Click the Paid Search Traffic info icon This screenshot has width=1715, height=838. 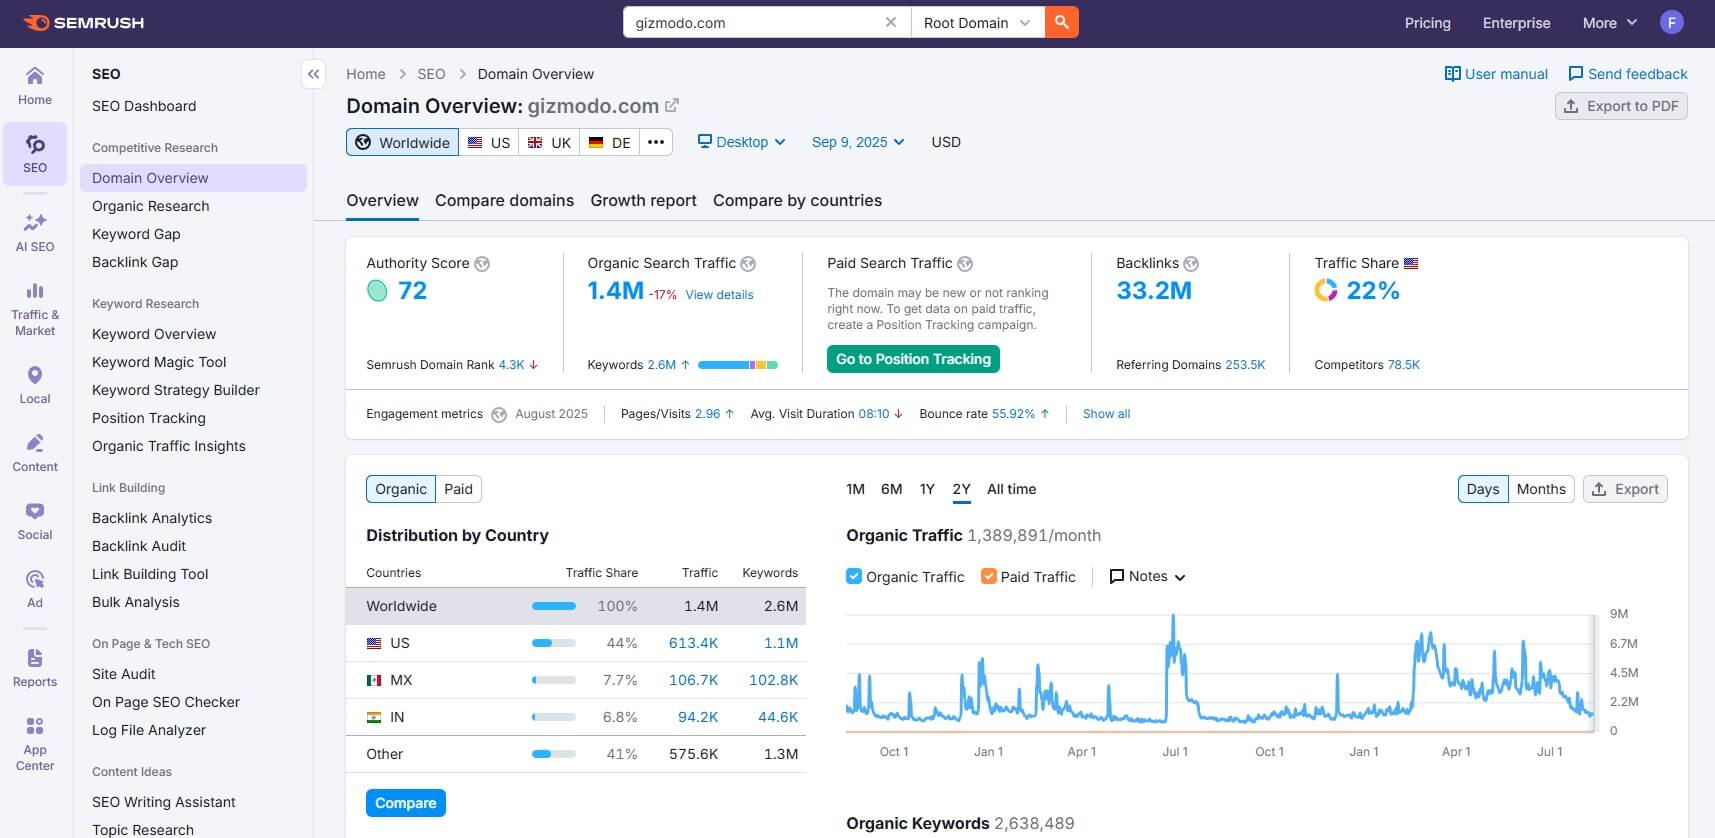(965, 264)
